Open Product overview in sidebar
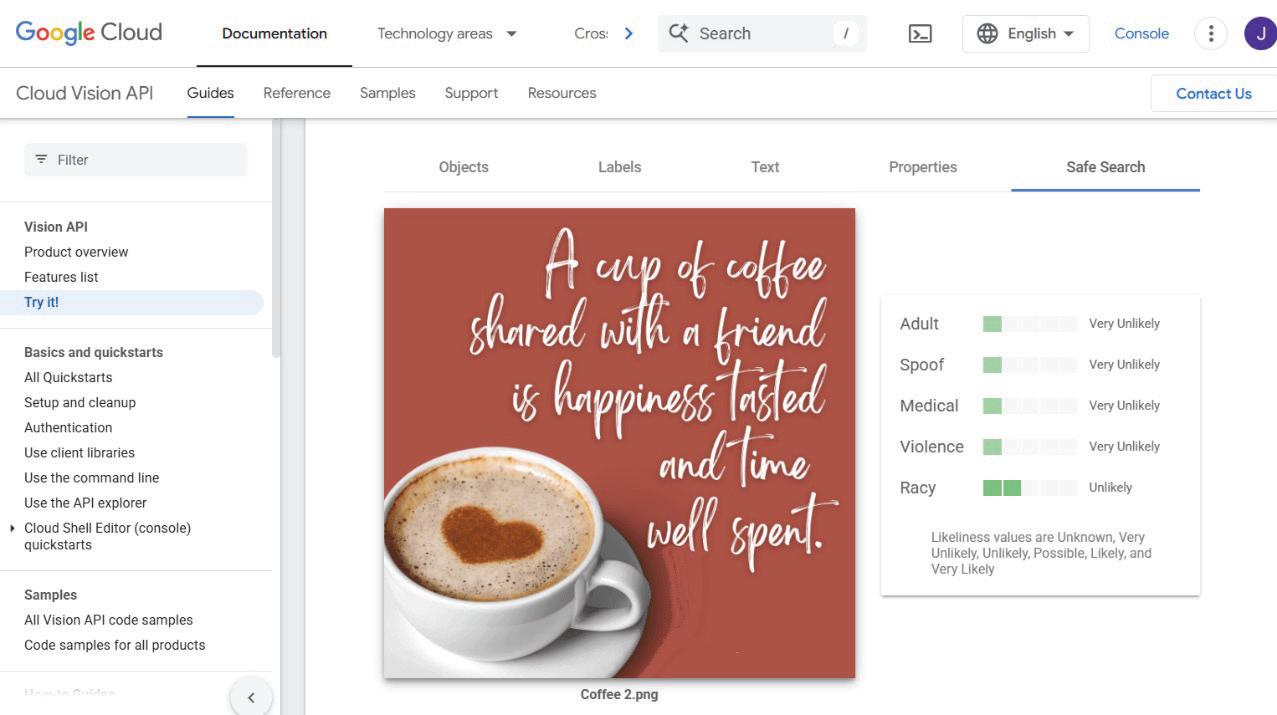This screenshot has height=715, width=1277. click(76, 252)
